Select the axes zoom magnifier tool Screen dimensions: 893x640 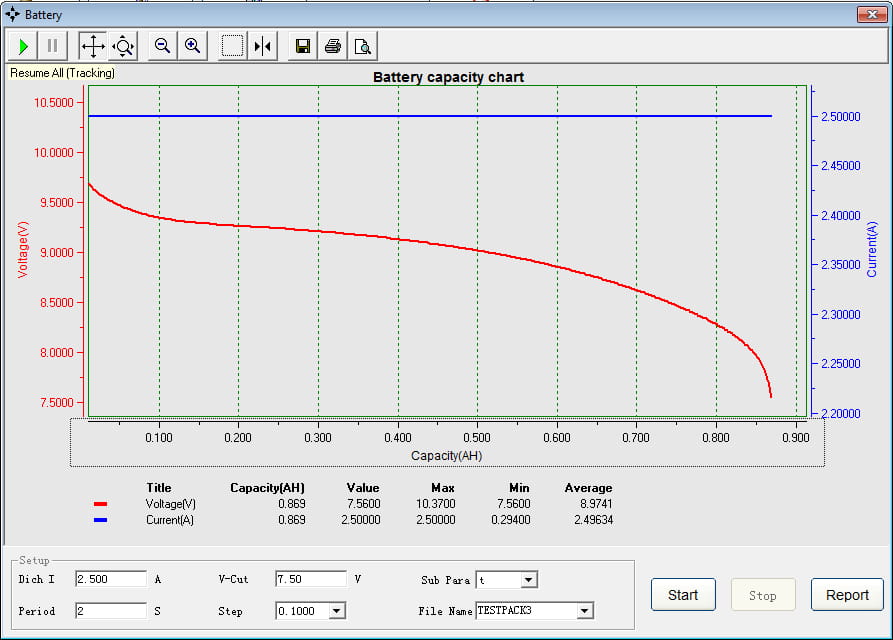point(123,46)
